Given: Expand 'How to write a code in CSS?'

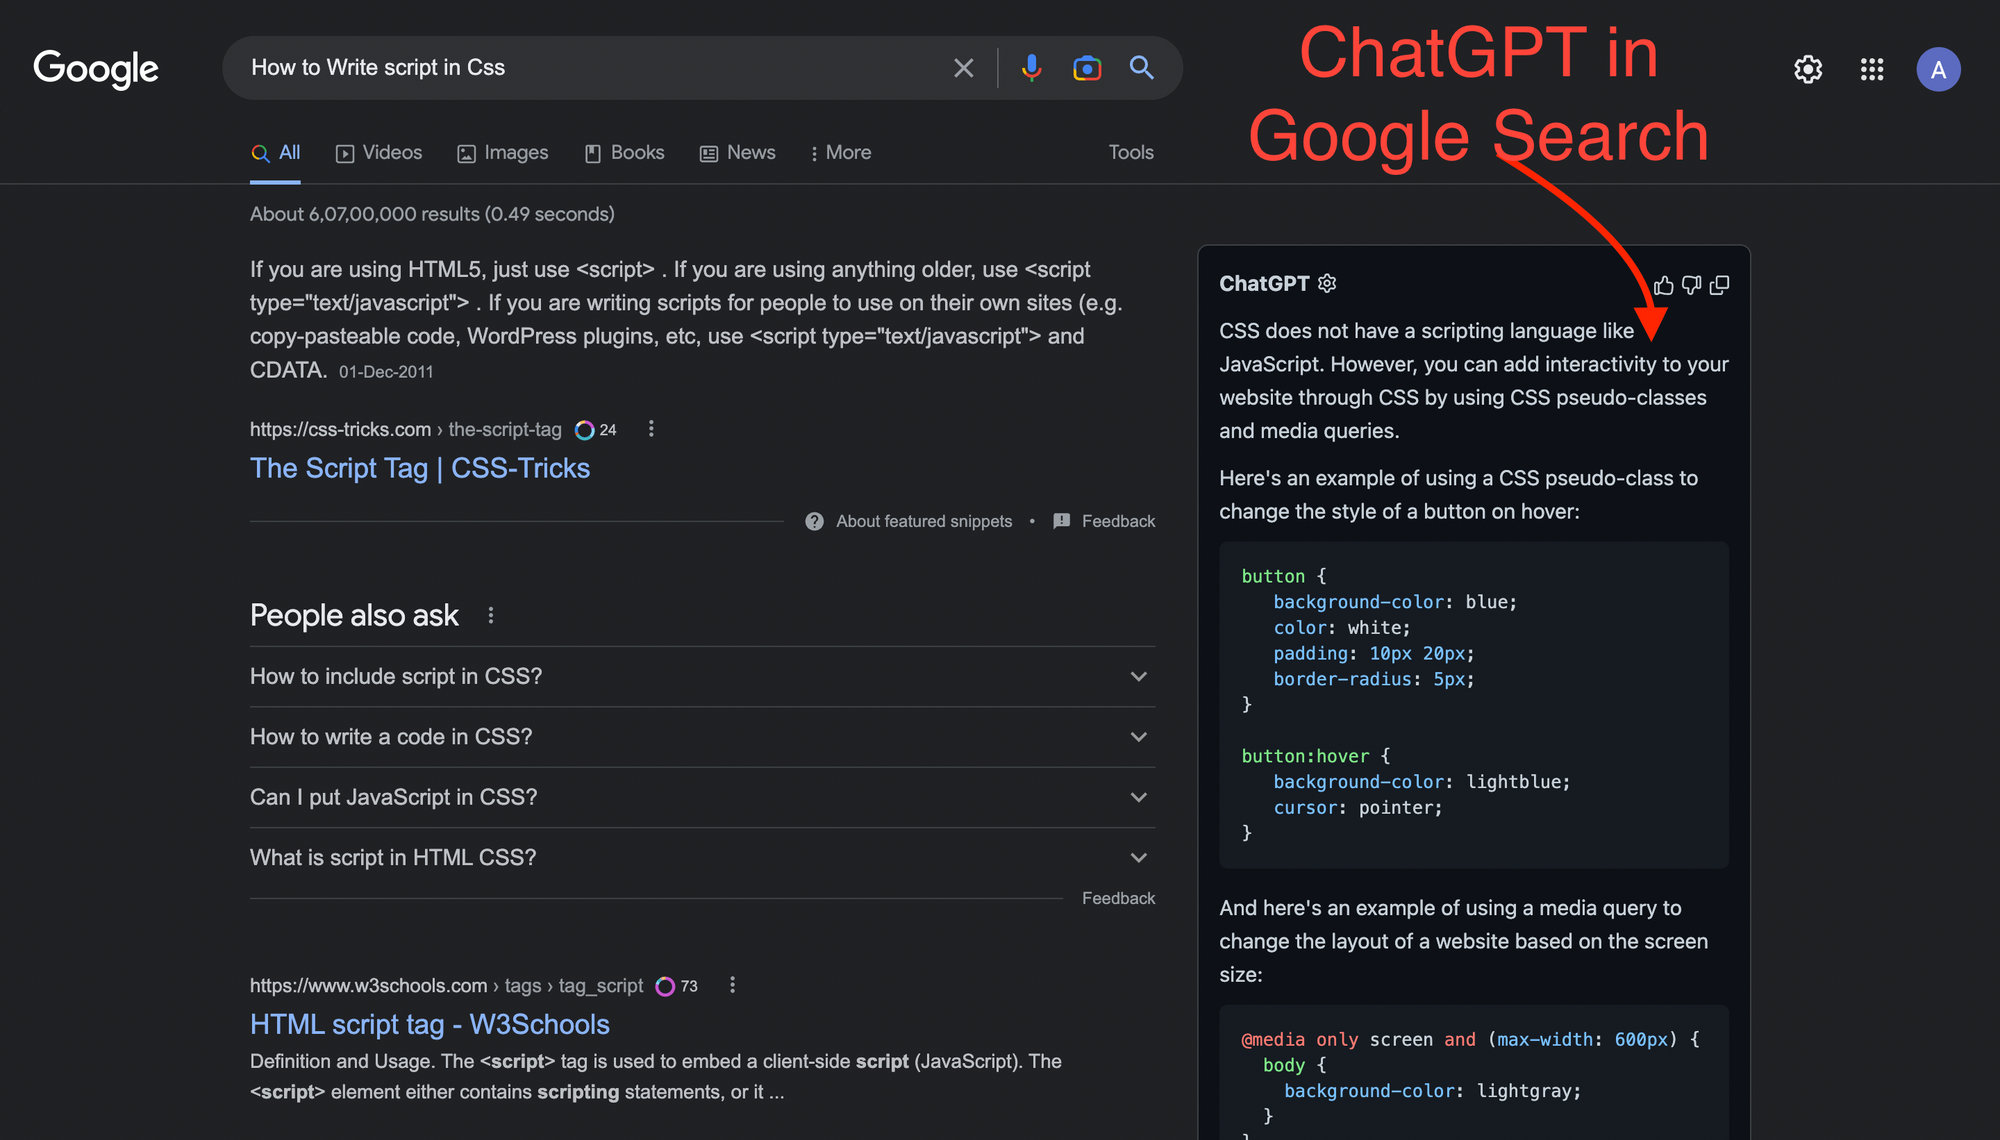Looking at the screenshot, I should pyautogui.click(x=702, y=737).
